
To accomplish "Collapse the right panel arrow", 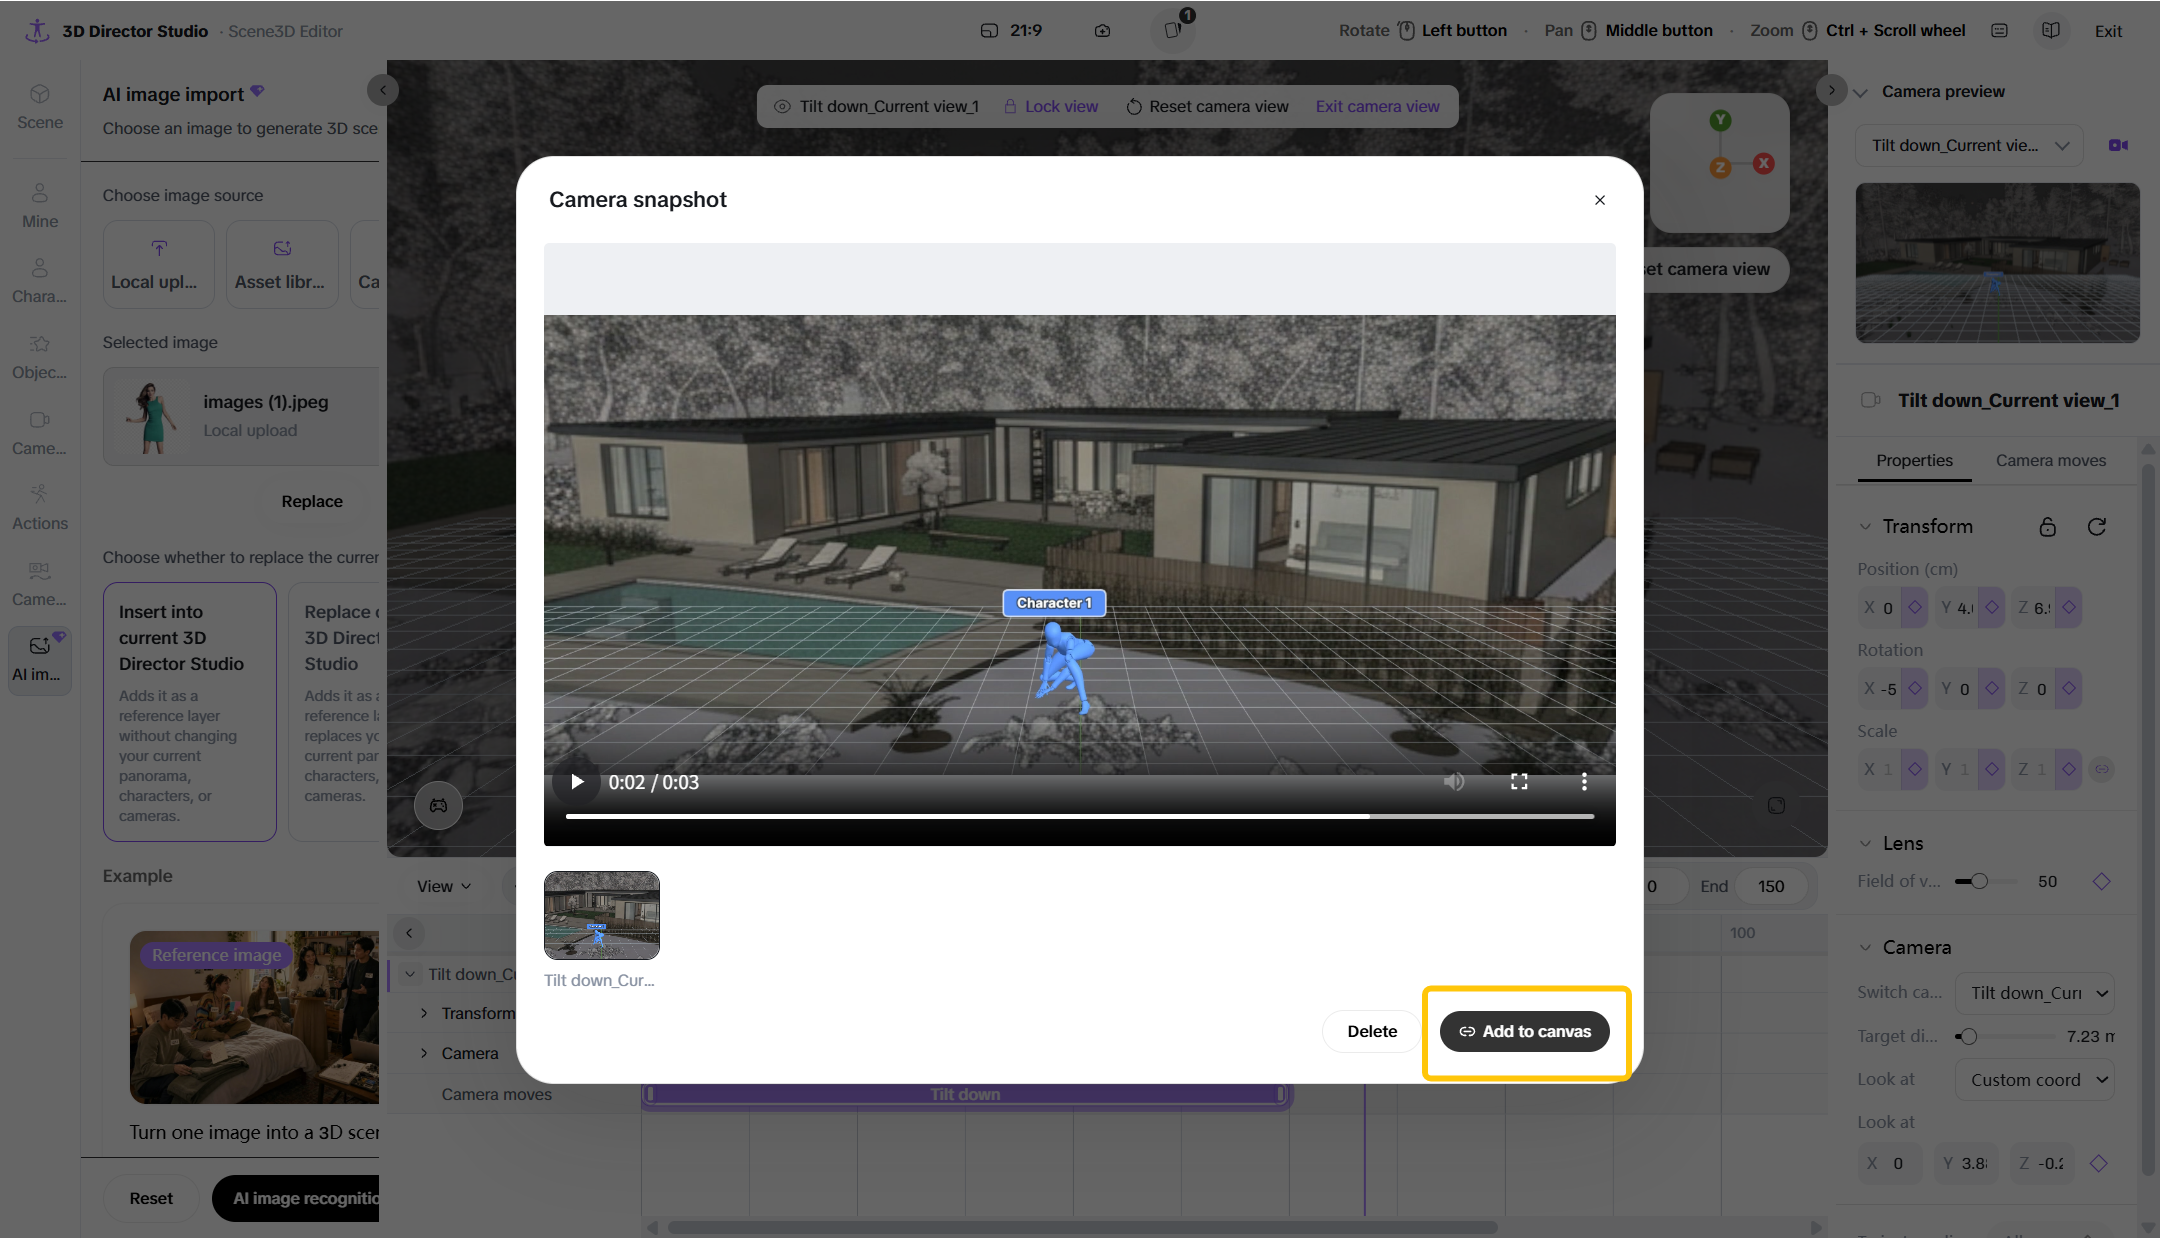I will tap(1831, 90).
